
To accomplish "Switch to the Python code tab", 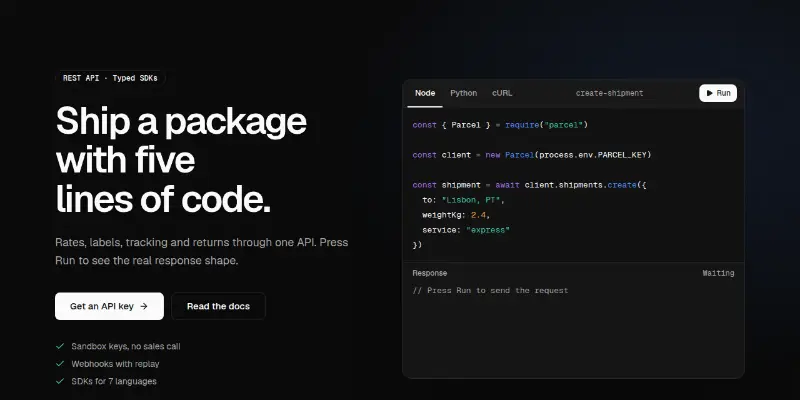I will pyautogui.click(x=463, y=93).
